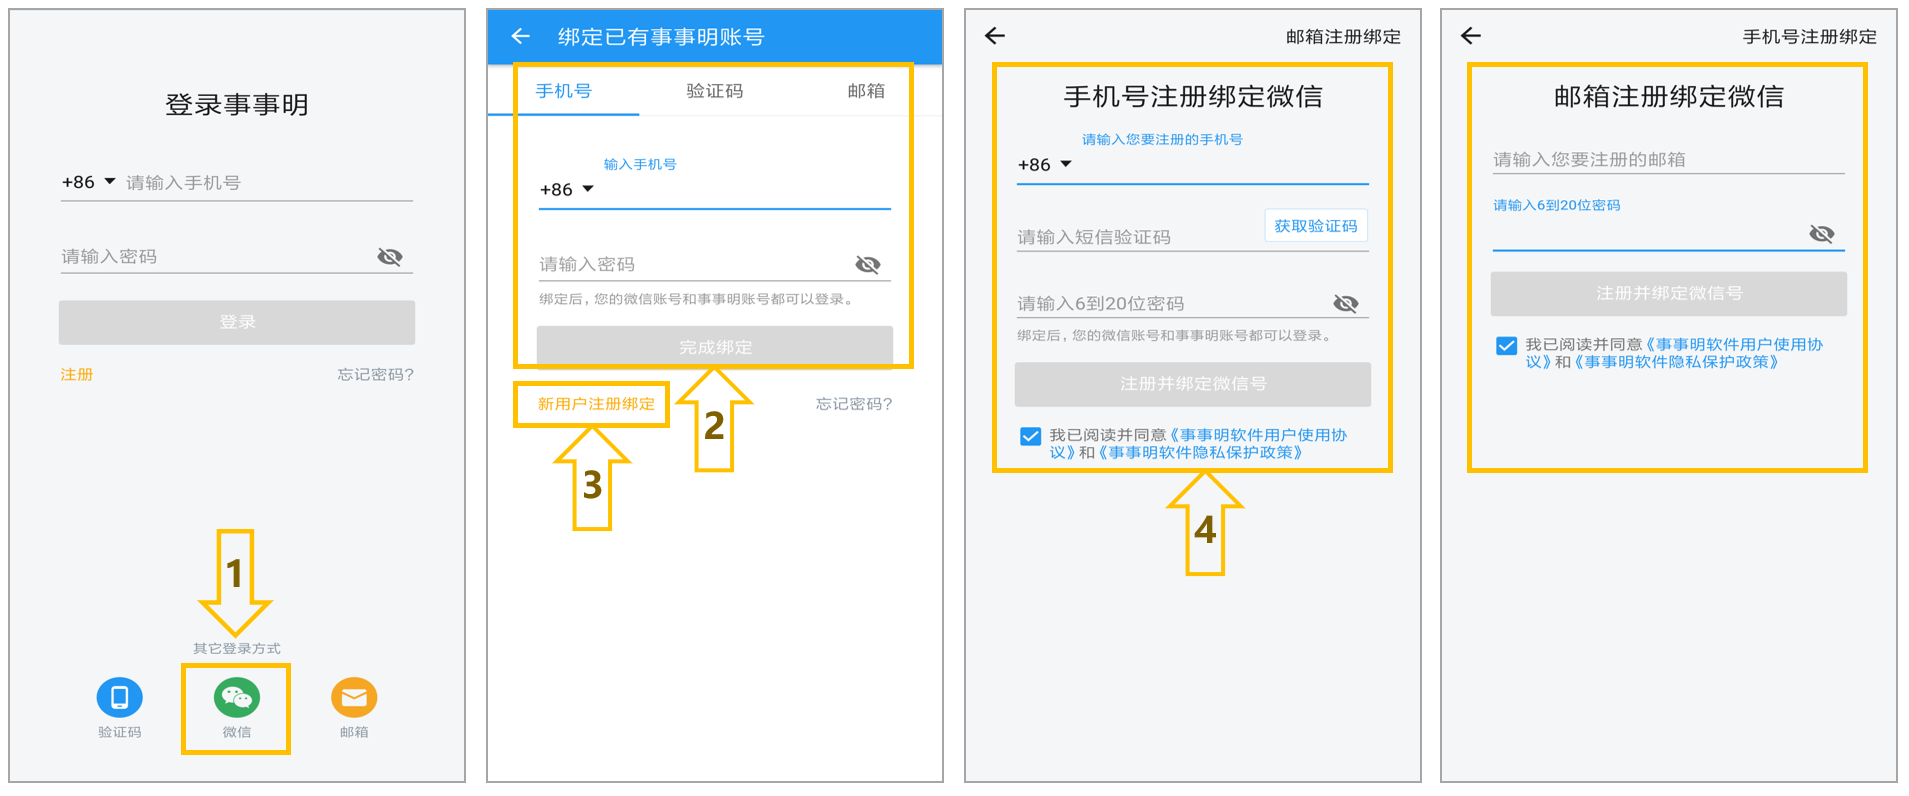Uncheck agreement box on email registration screen
This screenshot has height=796, width=1909.
(x=1506, y=346)
